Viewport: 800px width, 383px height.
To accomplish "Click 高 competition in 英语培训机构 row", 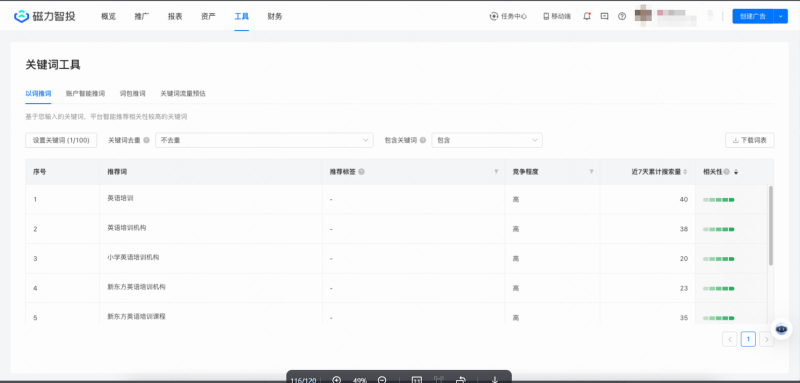I will pyautogui.click(x=516, y=229).
